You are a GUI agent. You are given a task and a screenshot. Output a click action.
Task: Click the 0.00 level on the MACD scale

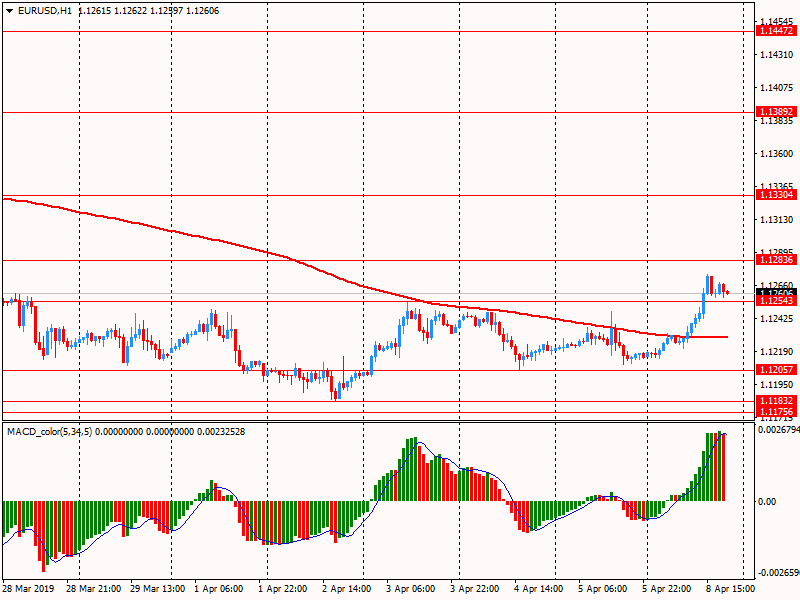pyautogui.click(x=766, y=501)
